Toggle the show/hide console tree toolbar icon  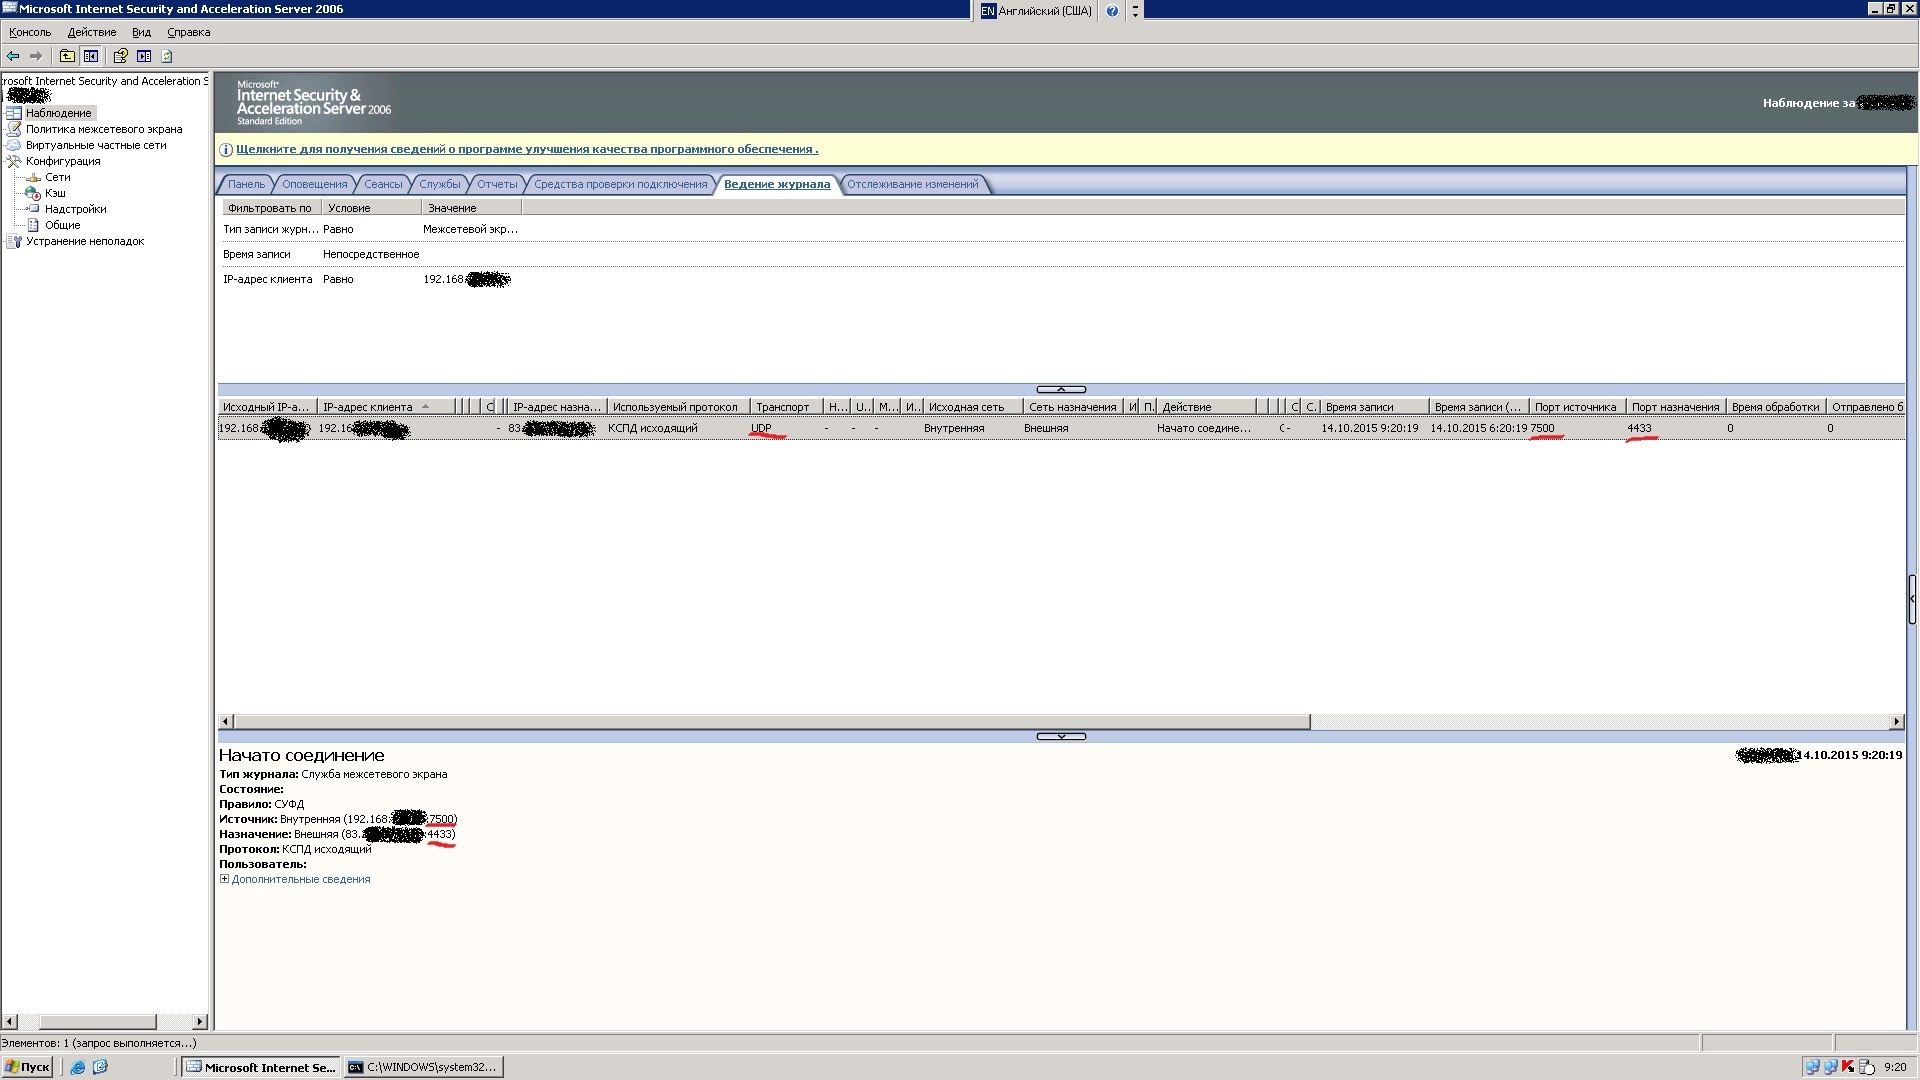coord(91,56)
